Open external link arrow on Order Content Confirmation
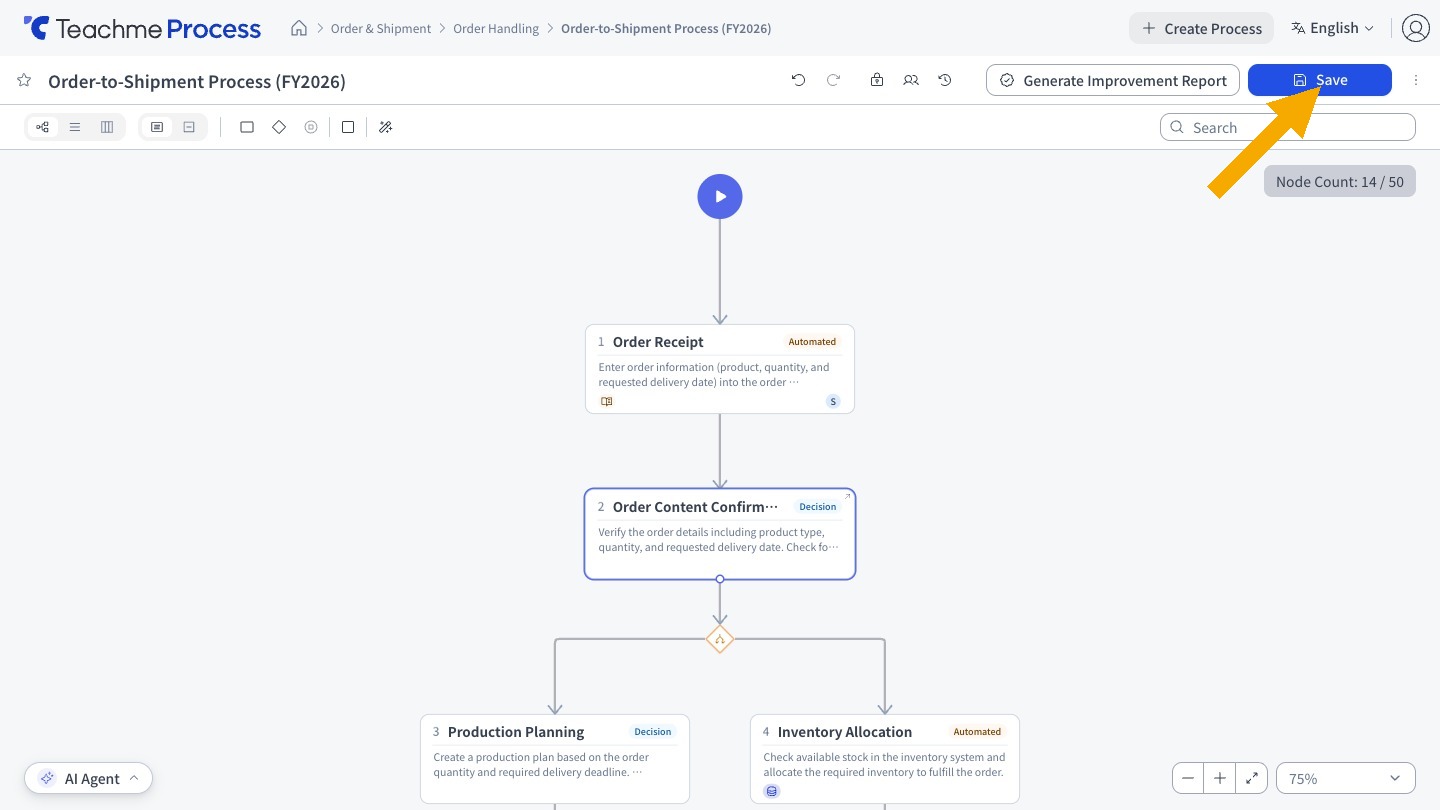This screenshot has width=1440, height=810. point(848,496)
